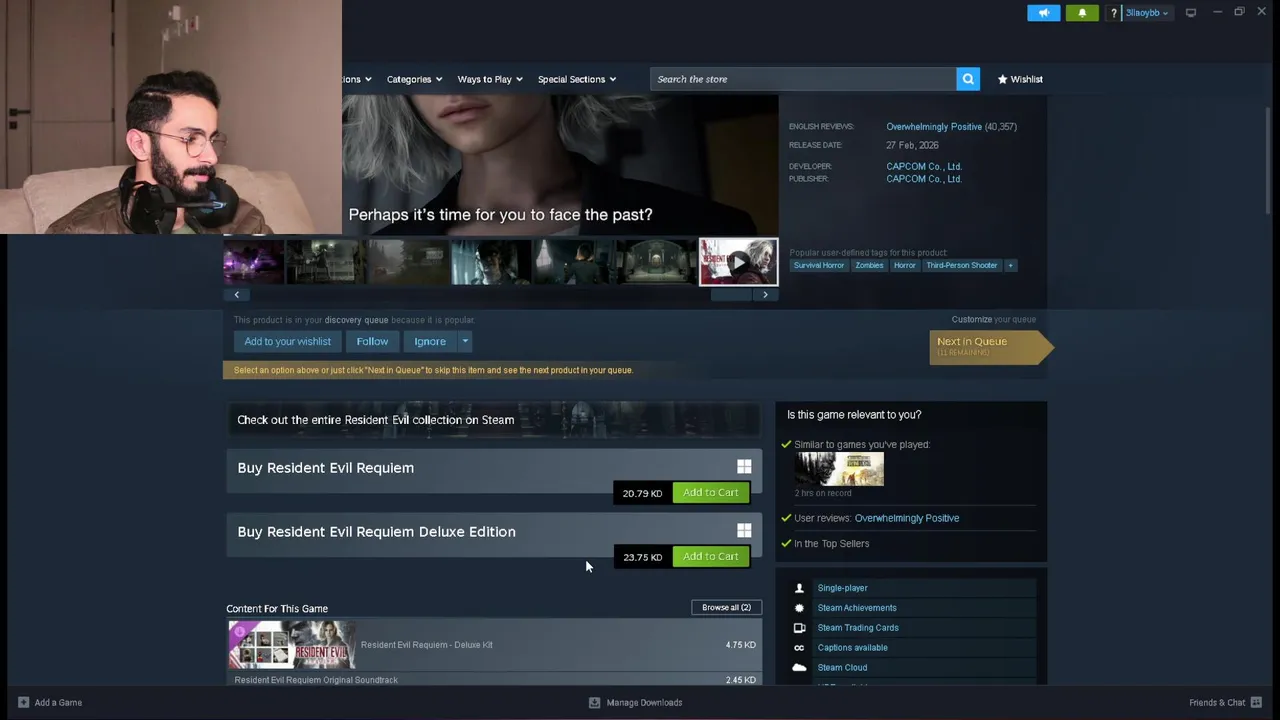
Task: Open the Third-Person Shooter tag
Action: 961,265
